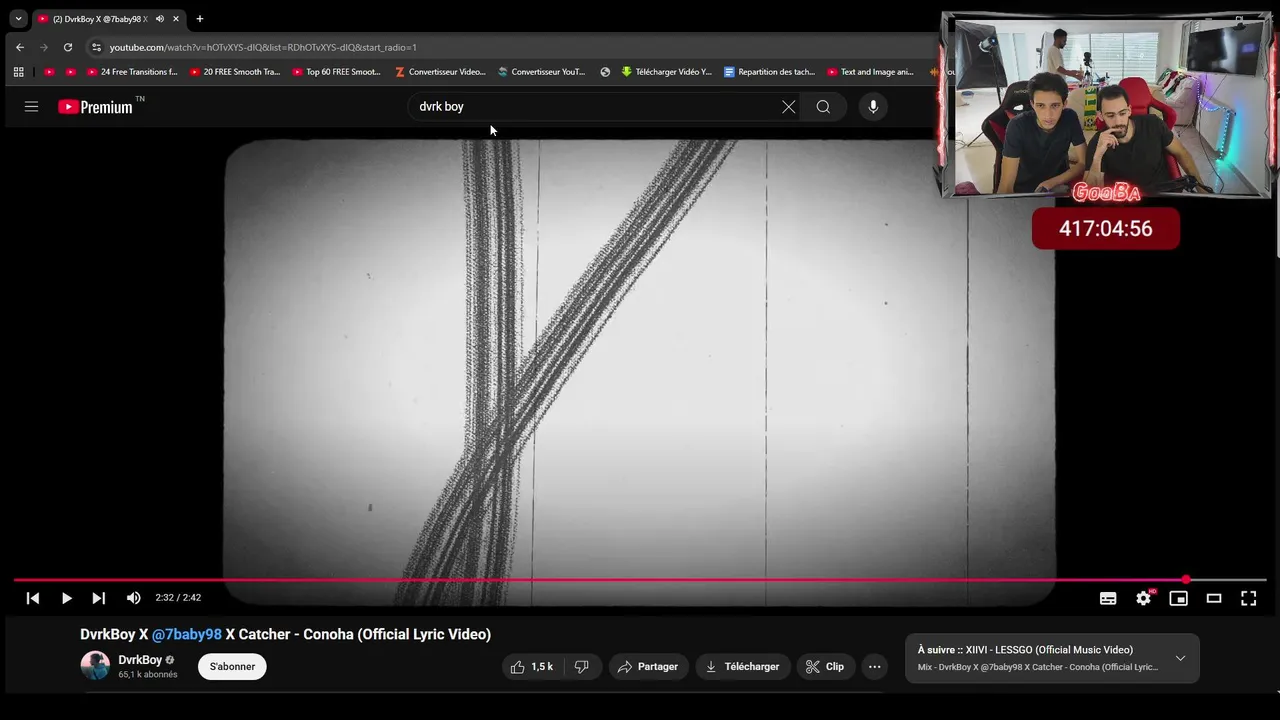Open 'Repartition des tach...' bookmark
This screenshot has width=1280, height=720.
(769, 72)
